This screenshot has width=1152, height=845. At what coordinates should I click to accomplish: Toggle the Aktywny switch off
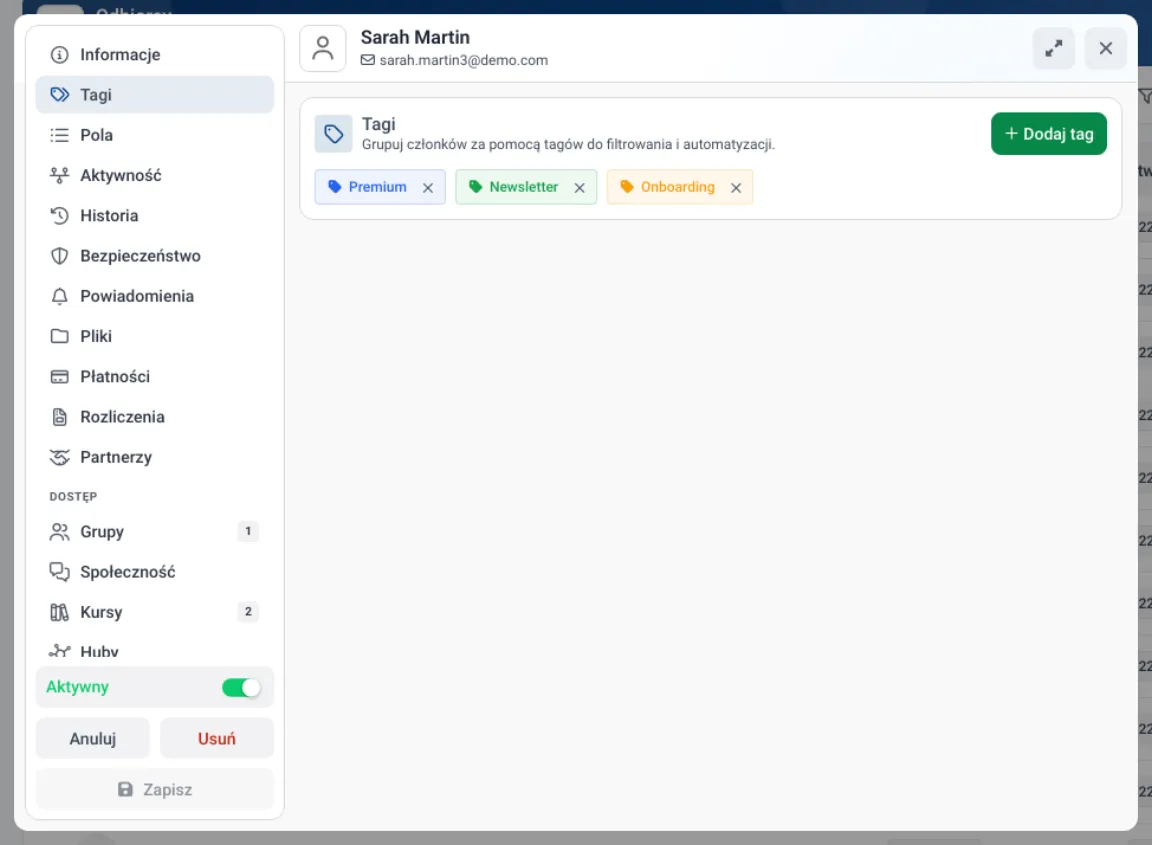pos(241,687)
